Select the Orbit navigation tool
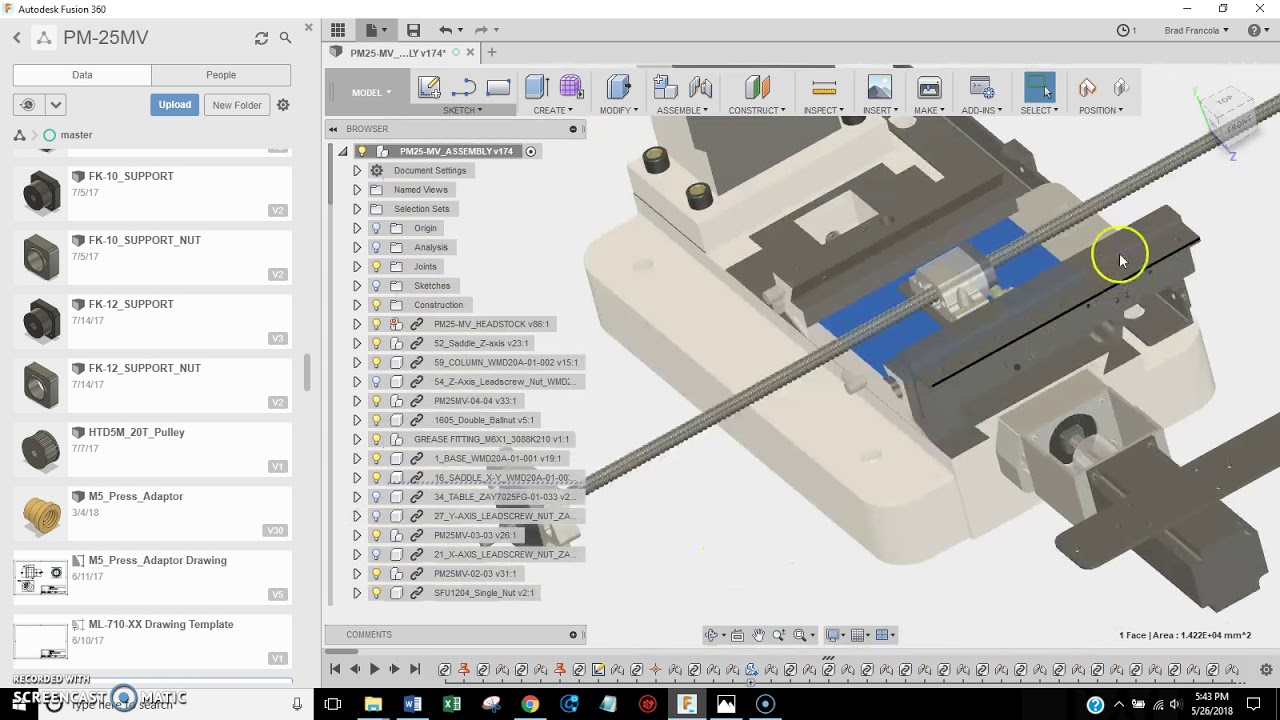 pyautogui.click(x=711, y=635)
